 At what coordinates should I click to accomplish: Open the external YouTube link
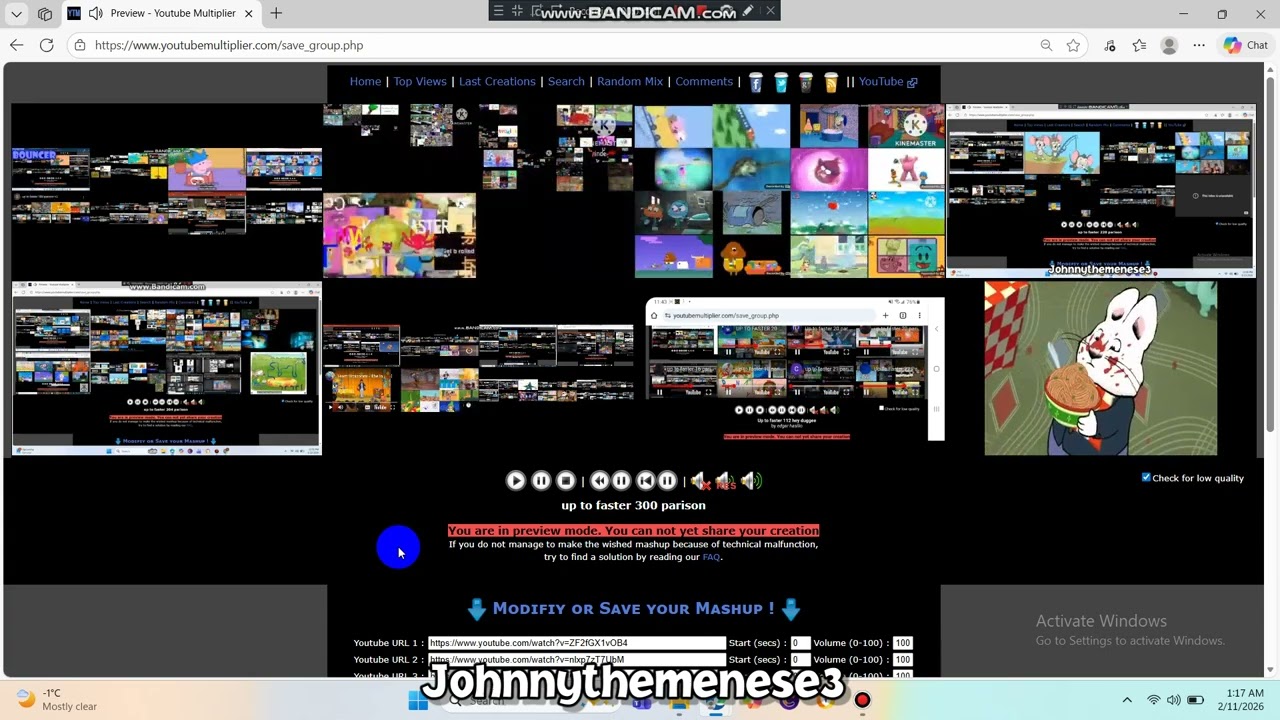pos(888,82)
